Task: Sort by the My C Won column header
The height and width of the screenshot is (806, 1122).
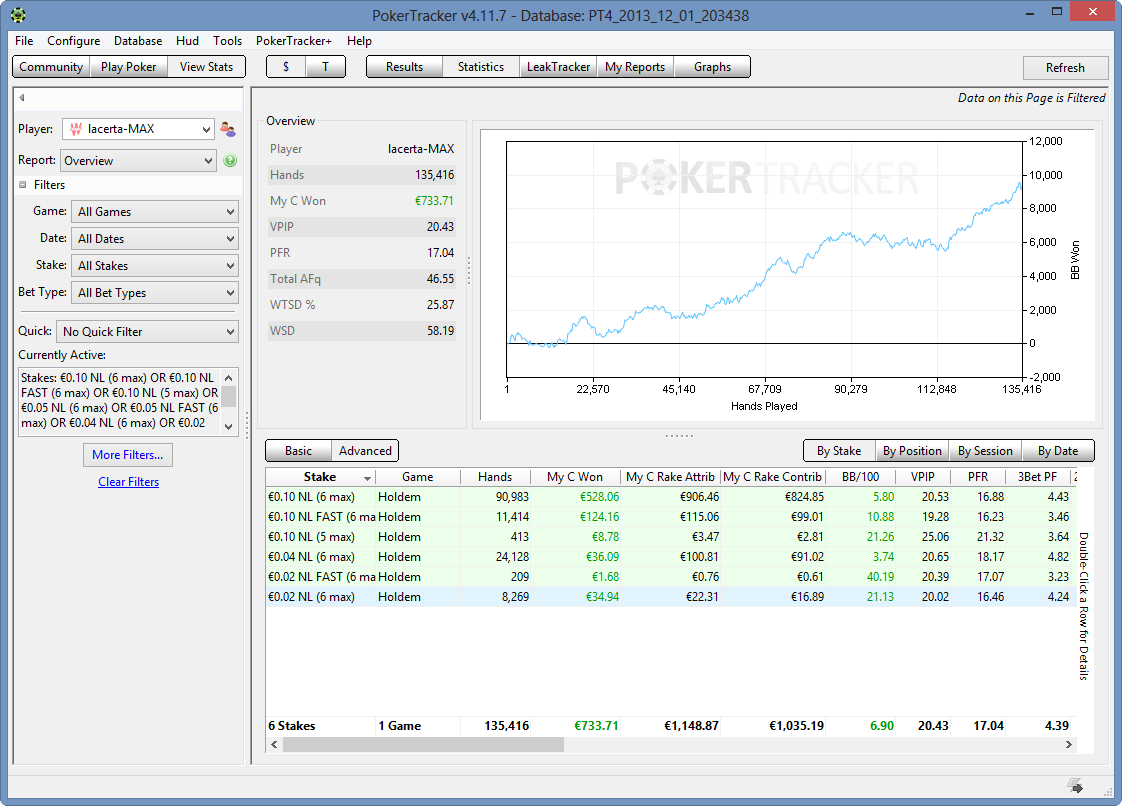Action: coord(575,477)
